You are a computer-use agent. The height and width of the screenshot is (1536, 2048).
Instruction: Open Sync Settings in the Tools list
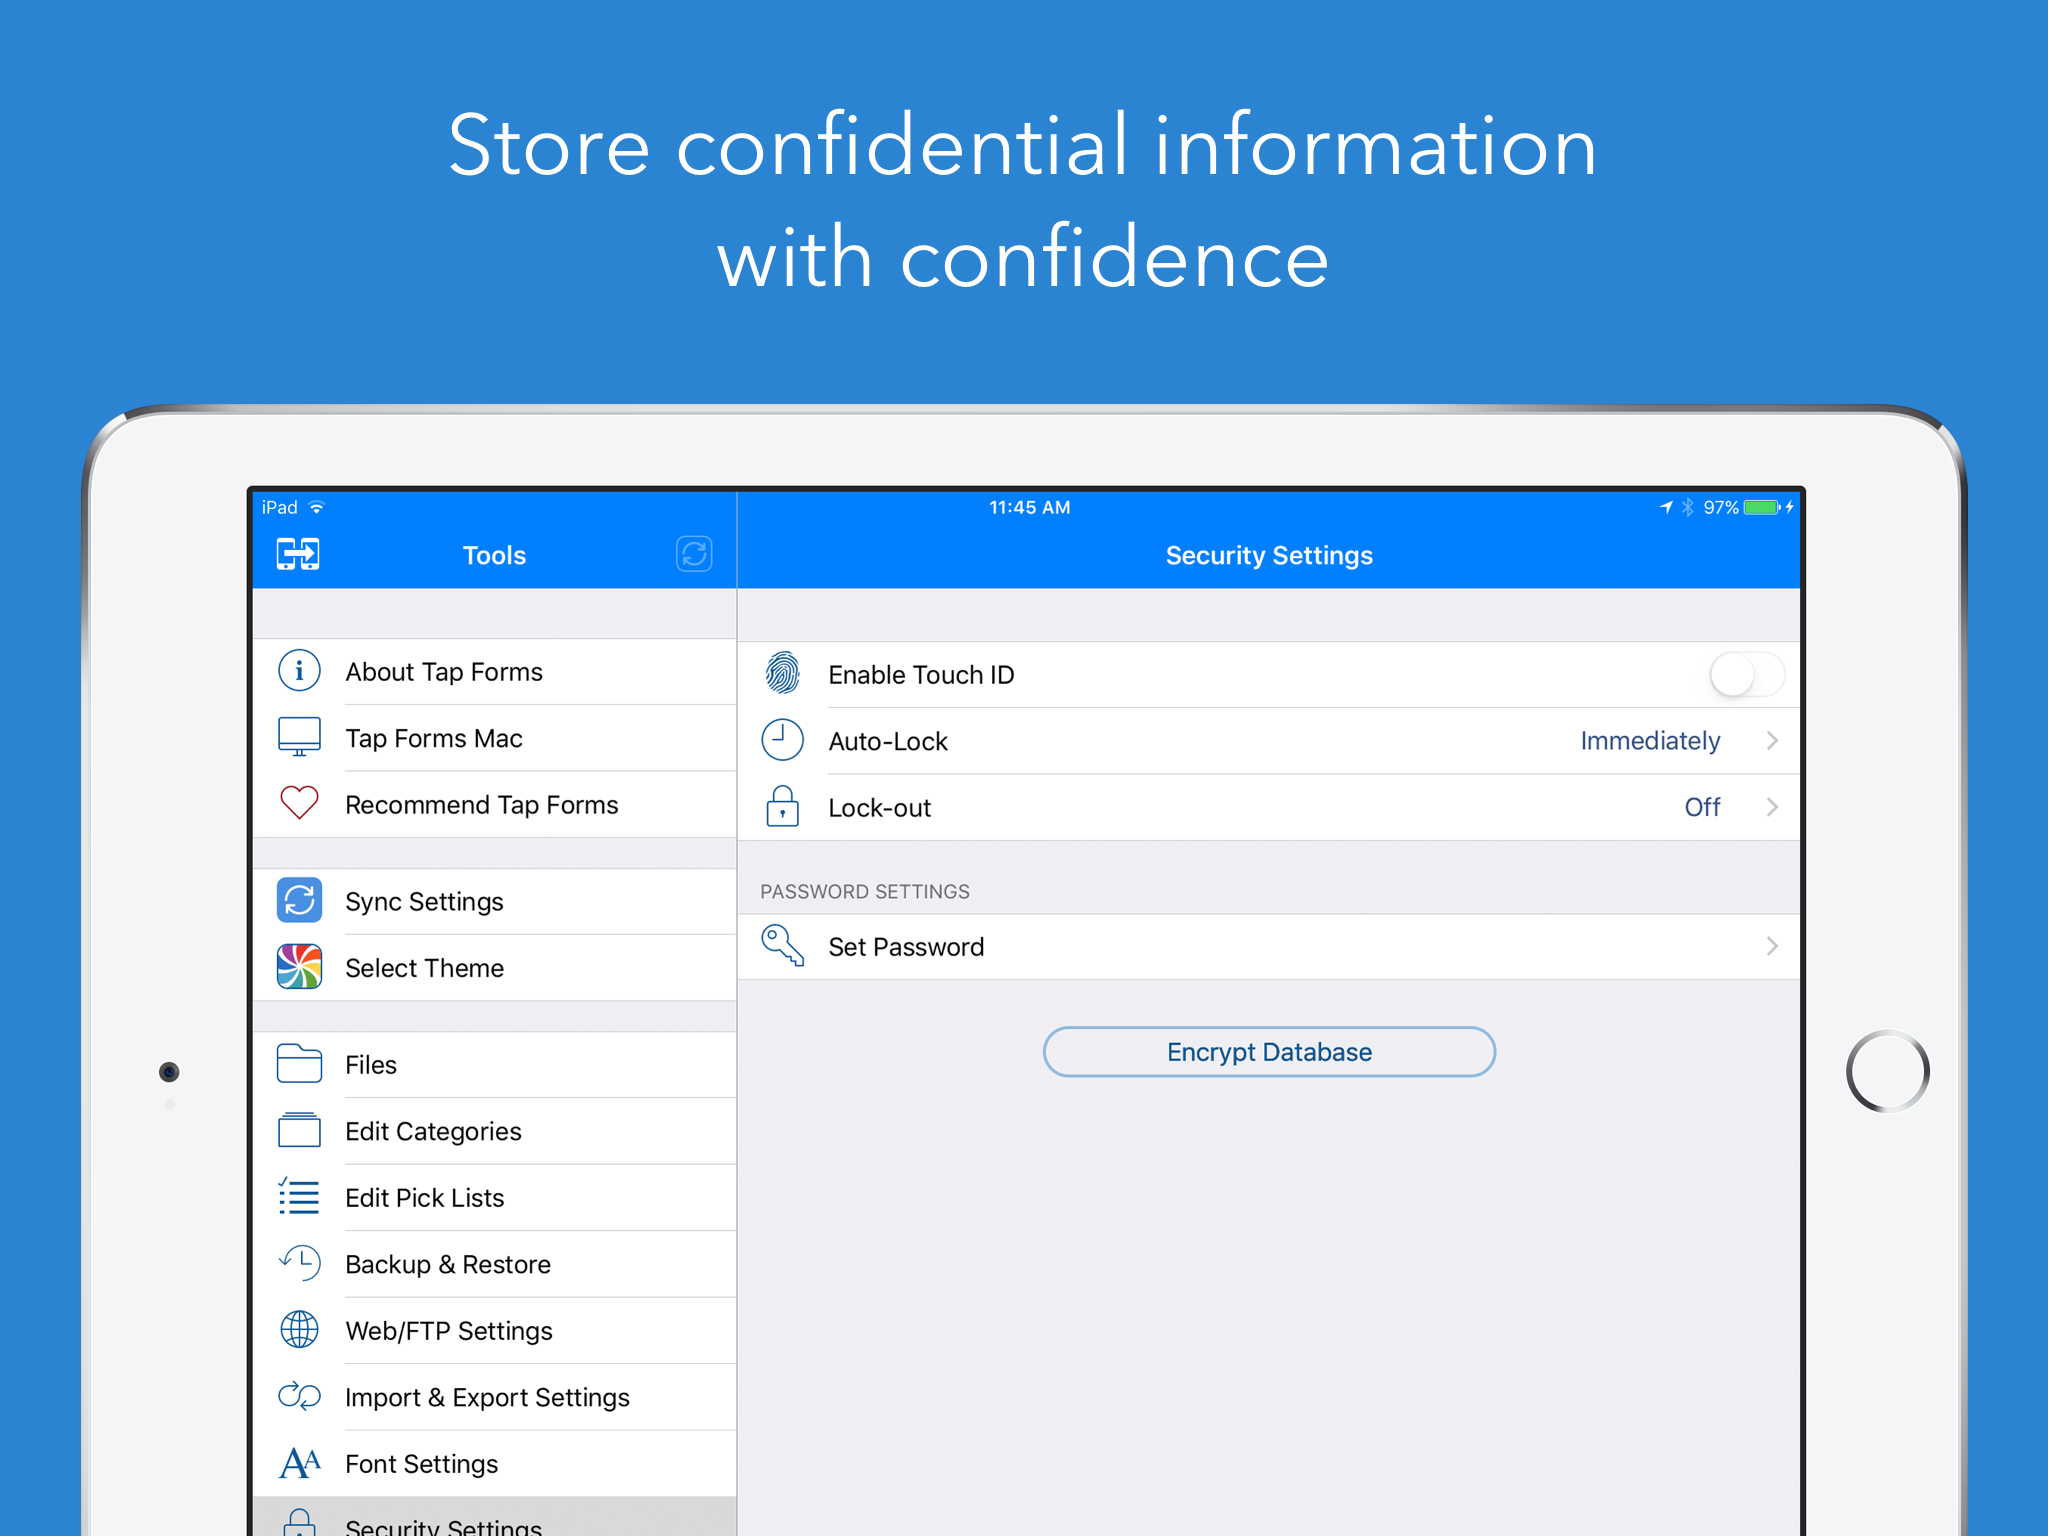point(424,902)
